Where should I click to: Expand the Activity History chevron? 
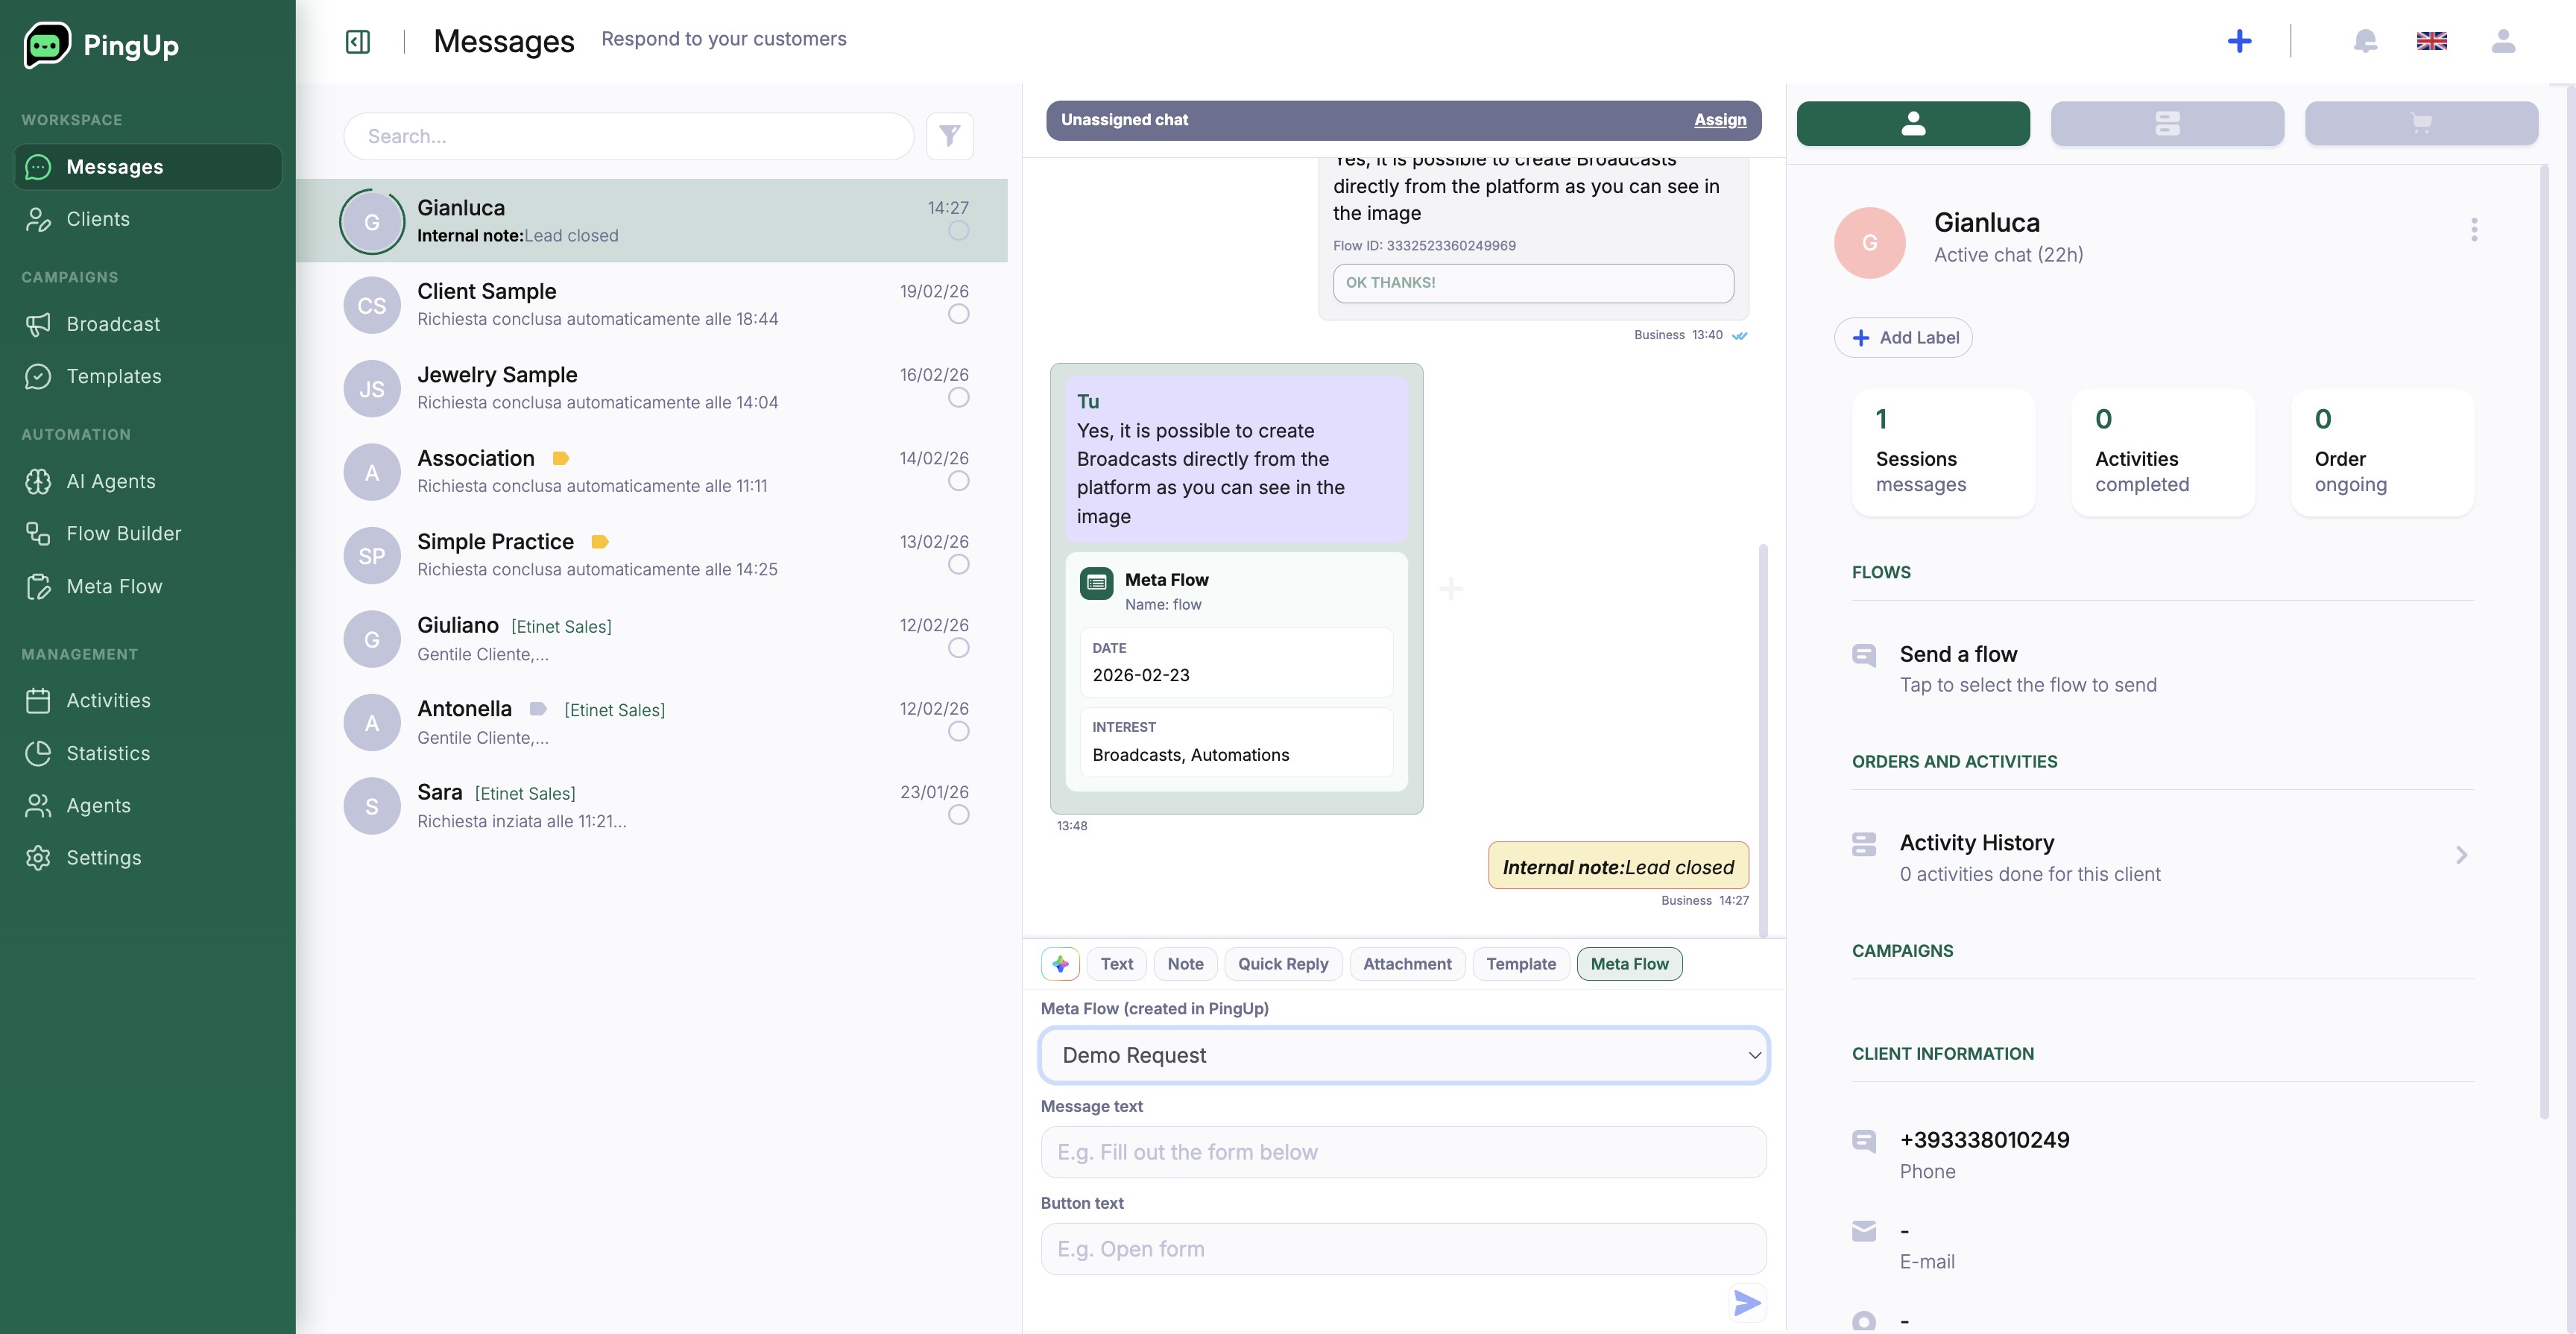[2460, 855]
